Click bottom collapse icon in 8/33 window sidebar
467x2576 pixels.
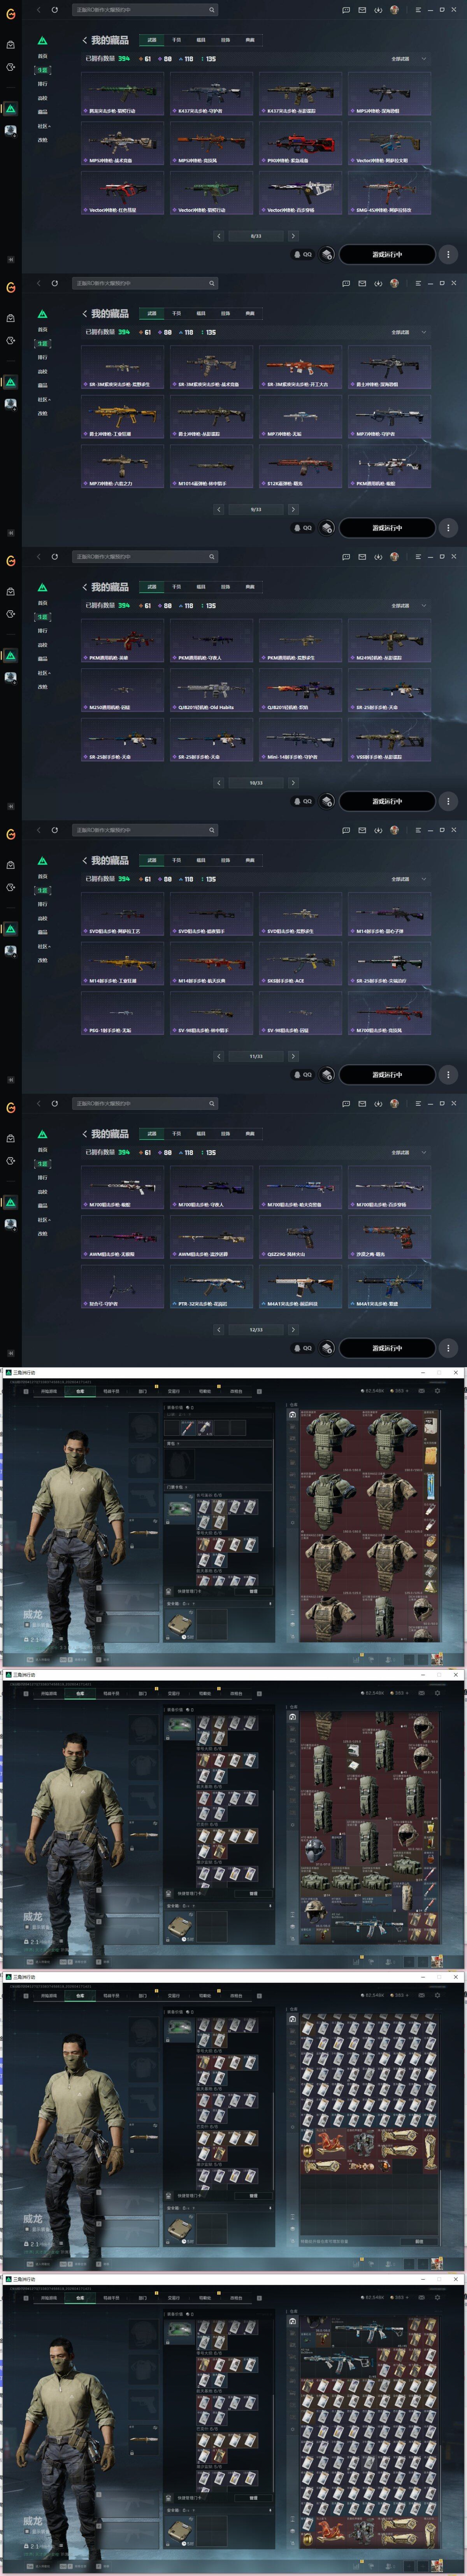click(x=10, y=260)
